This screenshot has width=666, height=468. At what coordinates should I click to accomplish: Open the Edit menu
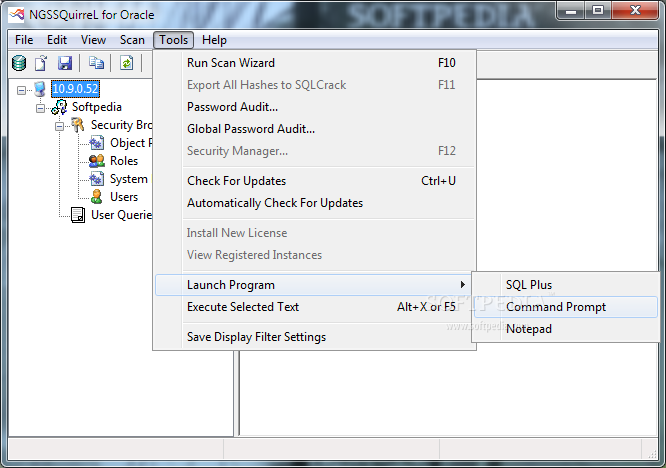[x=57, y=40]
